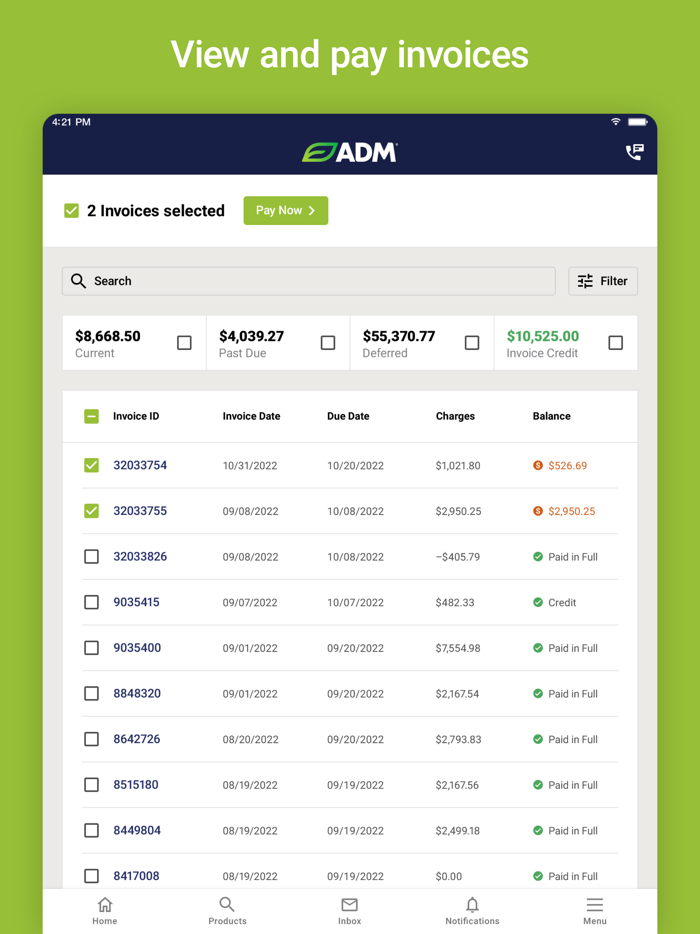Select invoice 8642726 checkbox

(x=91, y=739)
